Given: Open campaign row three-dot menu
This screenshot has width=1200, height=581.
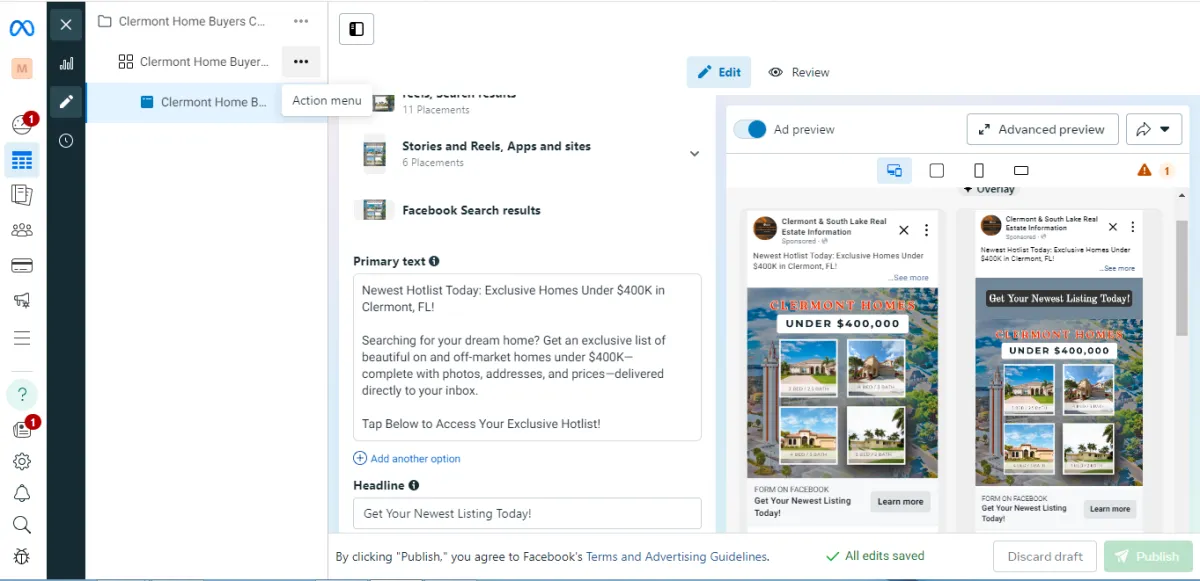Looking at the screenshot, I should 301,21.
